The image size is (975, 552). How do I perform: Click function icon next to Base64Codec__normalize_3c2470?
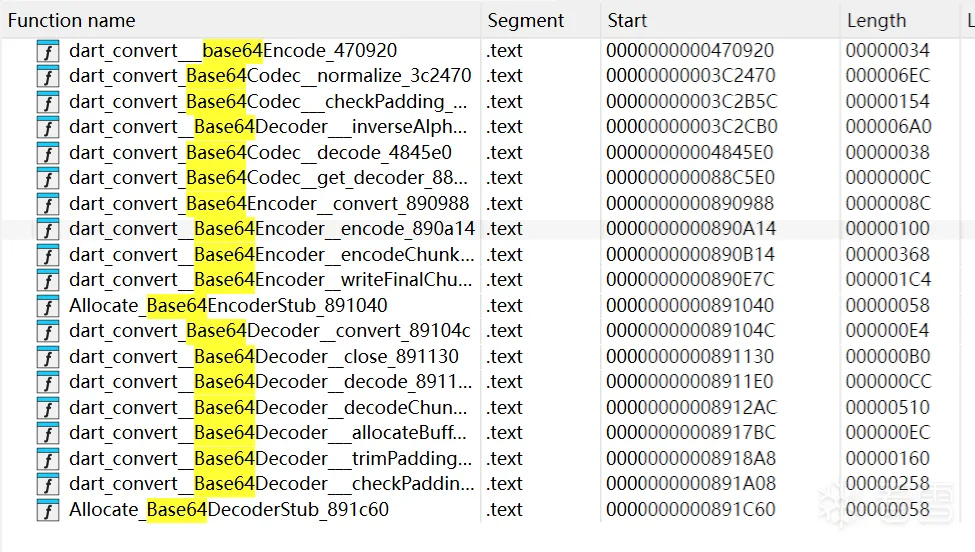[x=48, y=76]
